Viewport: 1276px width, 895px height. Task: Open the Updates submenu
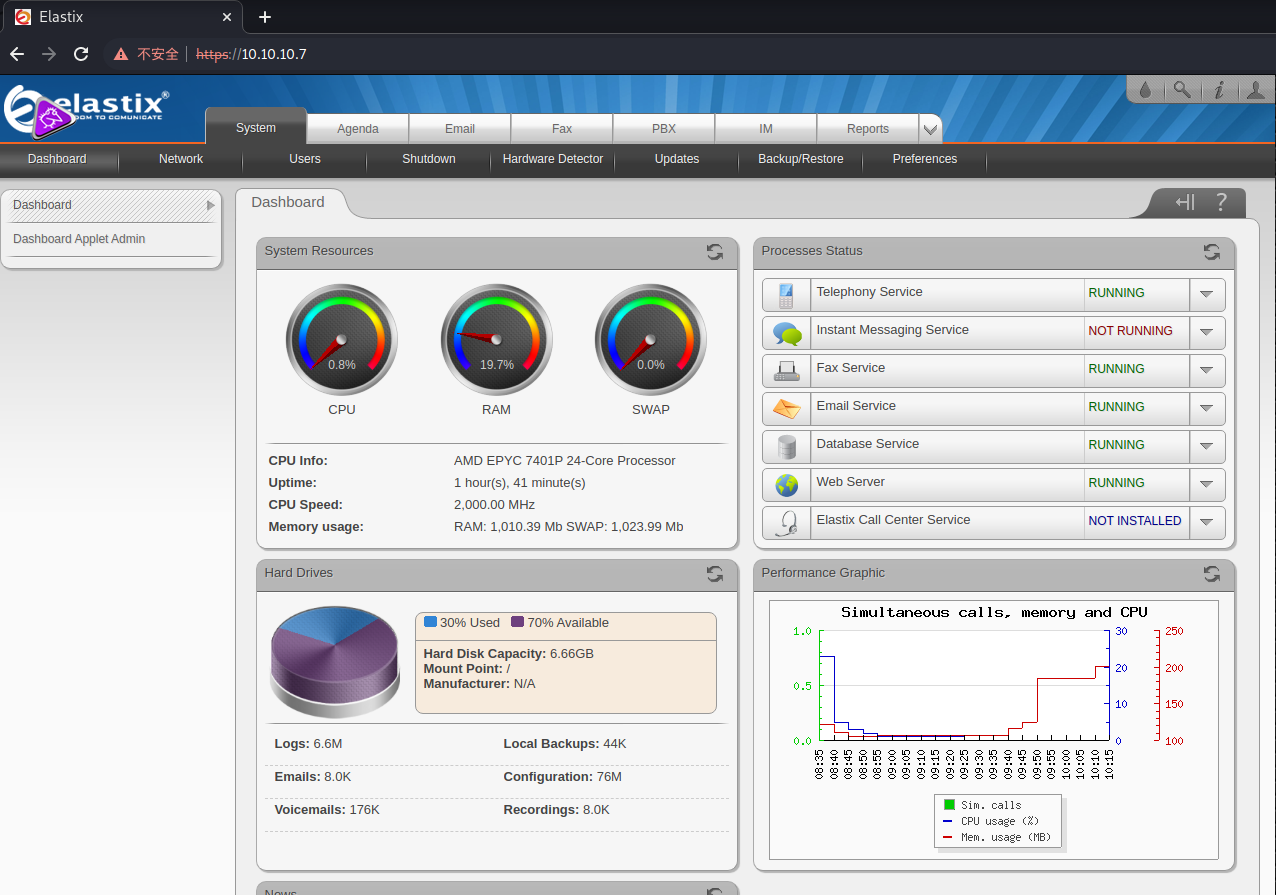tap(677, 159)
